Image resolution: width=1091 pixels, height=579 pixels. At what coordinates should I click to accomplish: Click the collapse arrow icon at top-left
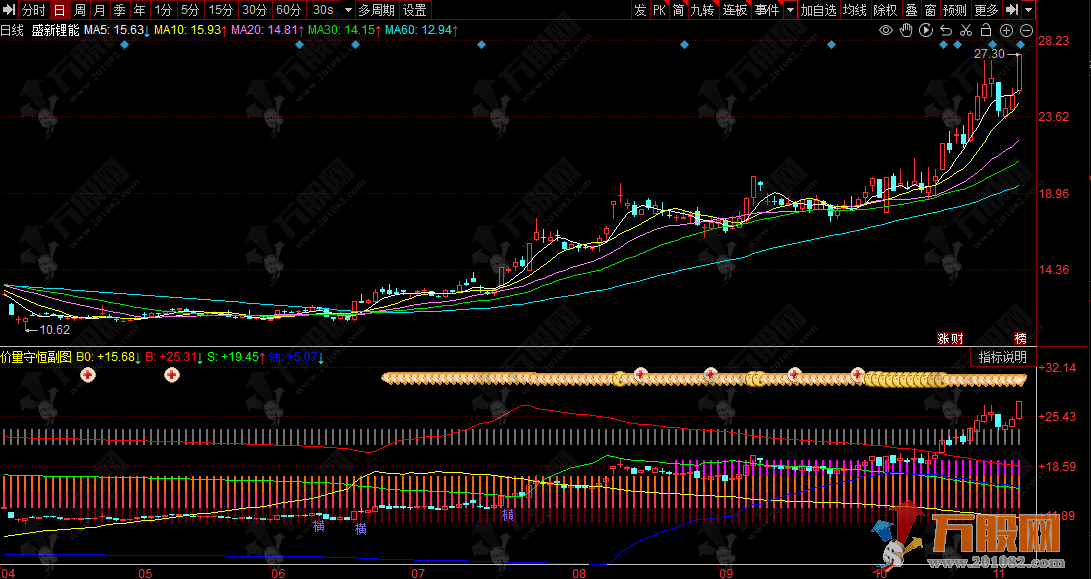pos(10,10)
